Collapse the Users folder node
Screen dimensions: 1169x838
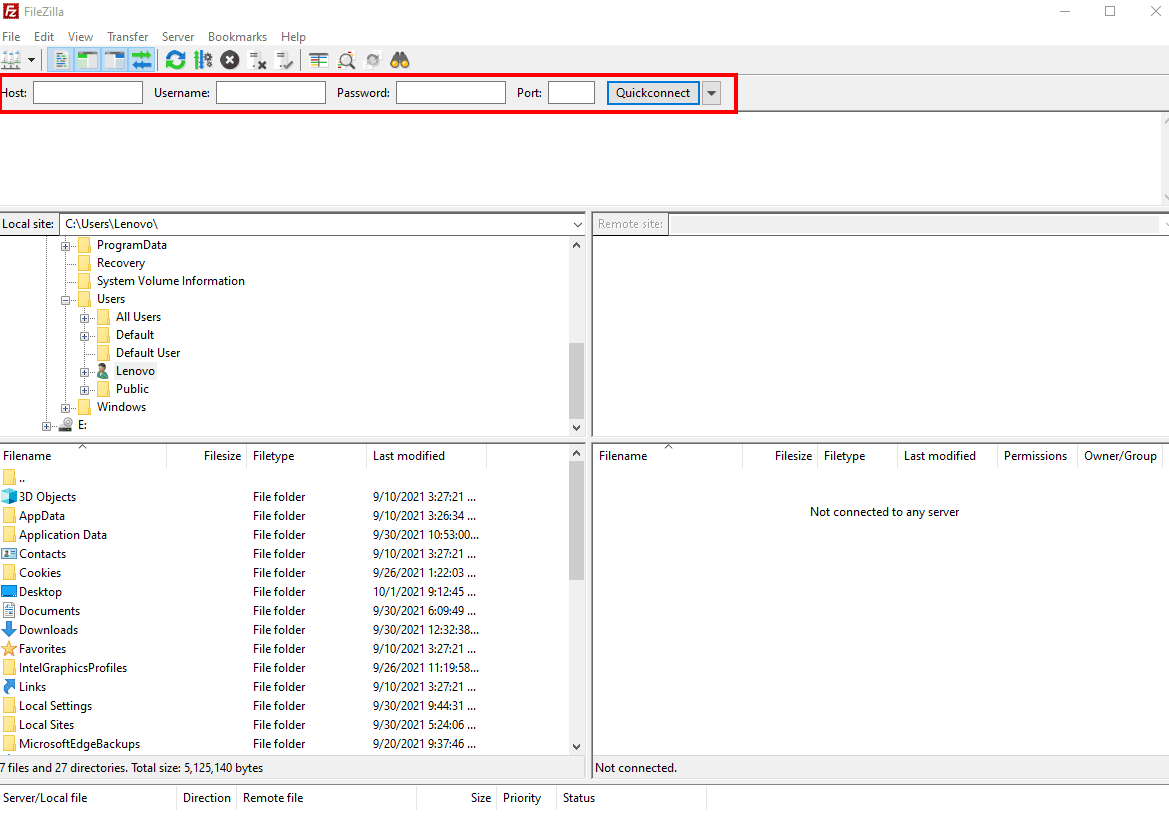(x=66, y=300)
